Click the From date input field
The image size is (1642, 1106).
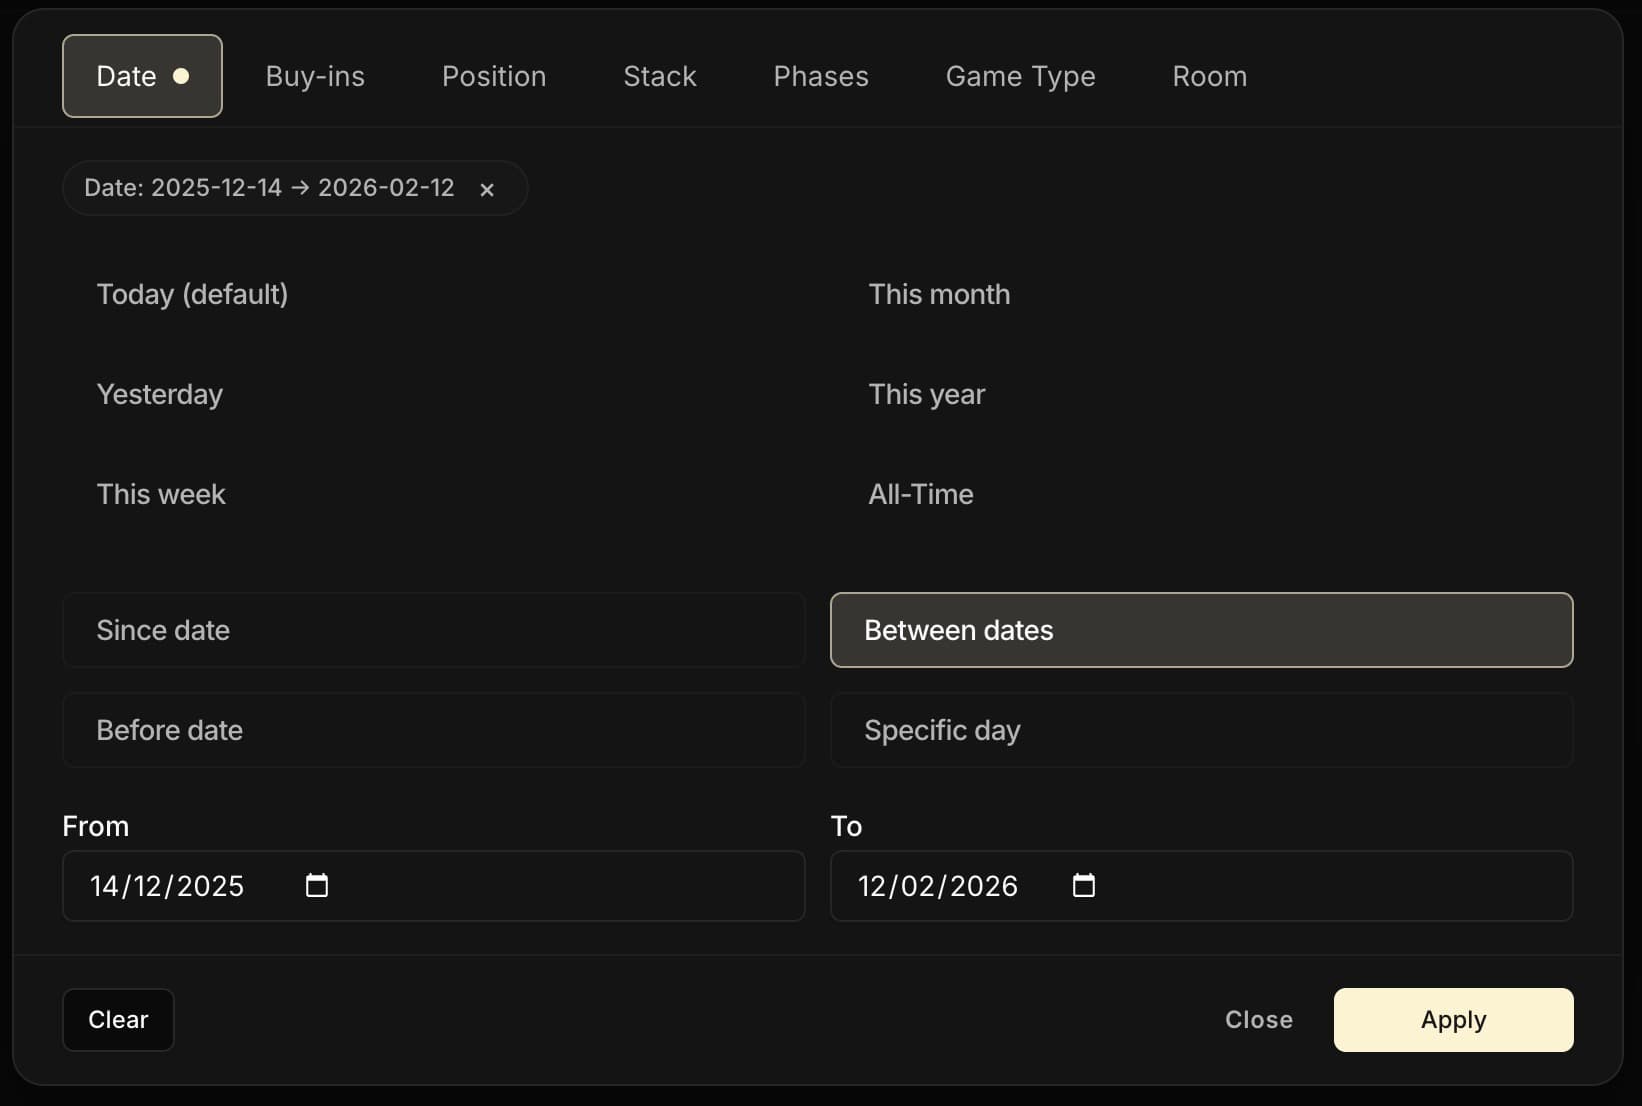(x=180, y=886)
